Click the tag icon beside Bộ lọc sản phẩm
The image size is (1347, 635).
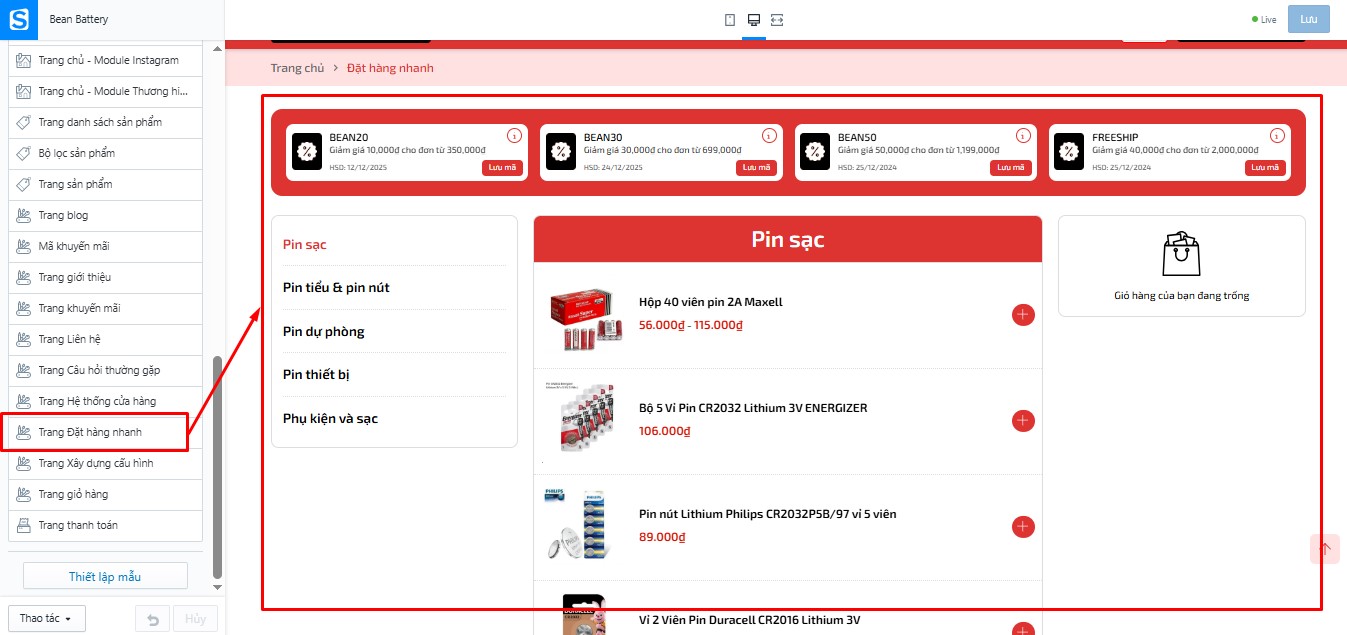coord(25,153)
